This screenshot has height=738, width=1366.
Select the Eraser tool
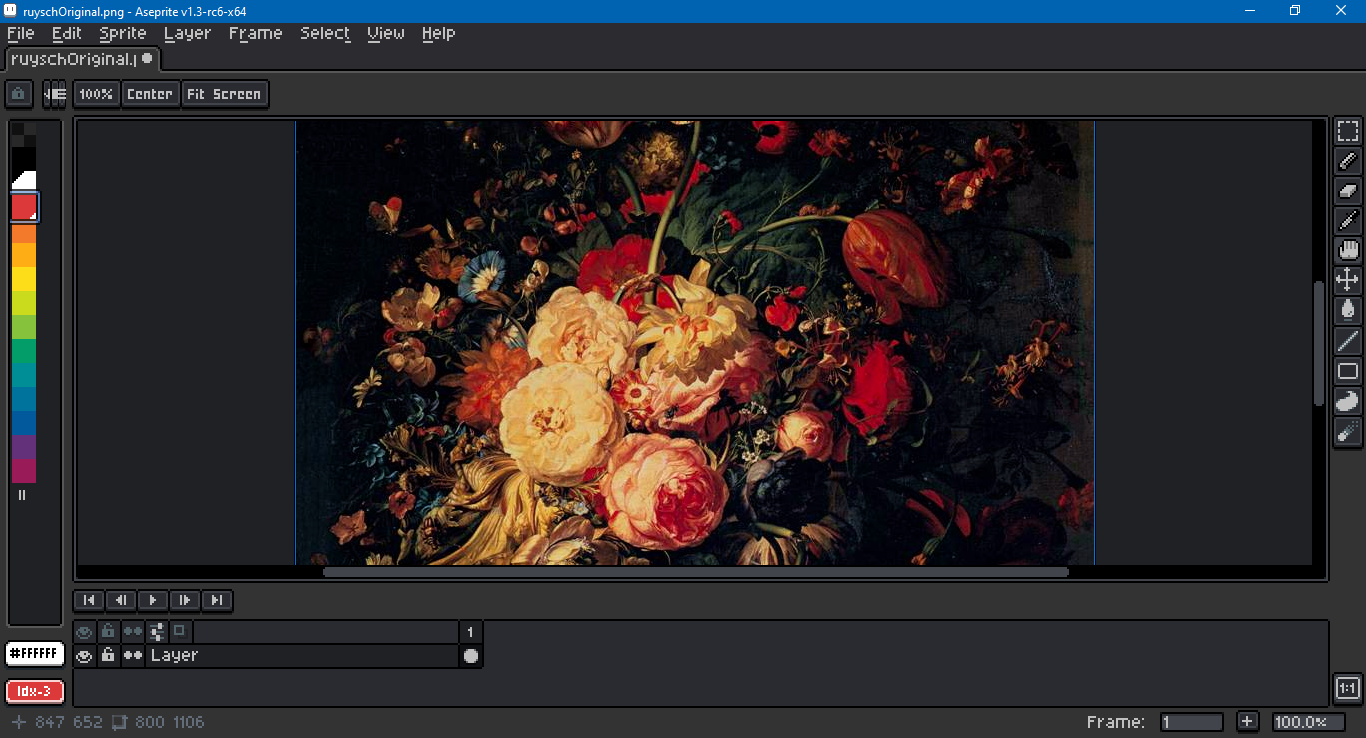[1347, 191]
